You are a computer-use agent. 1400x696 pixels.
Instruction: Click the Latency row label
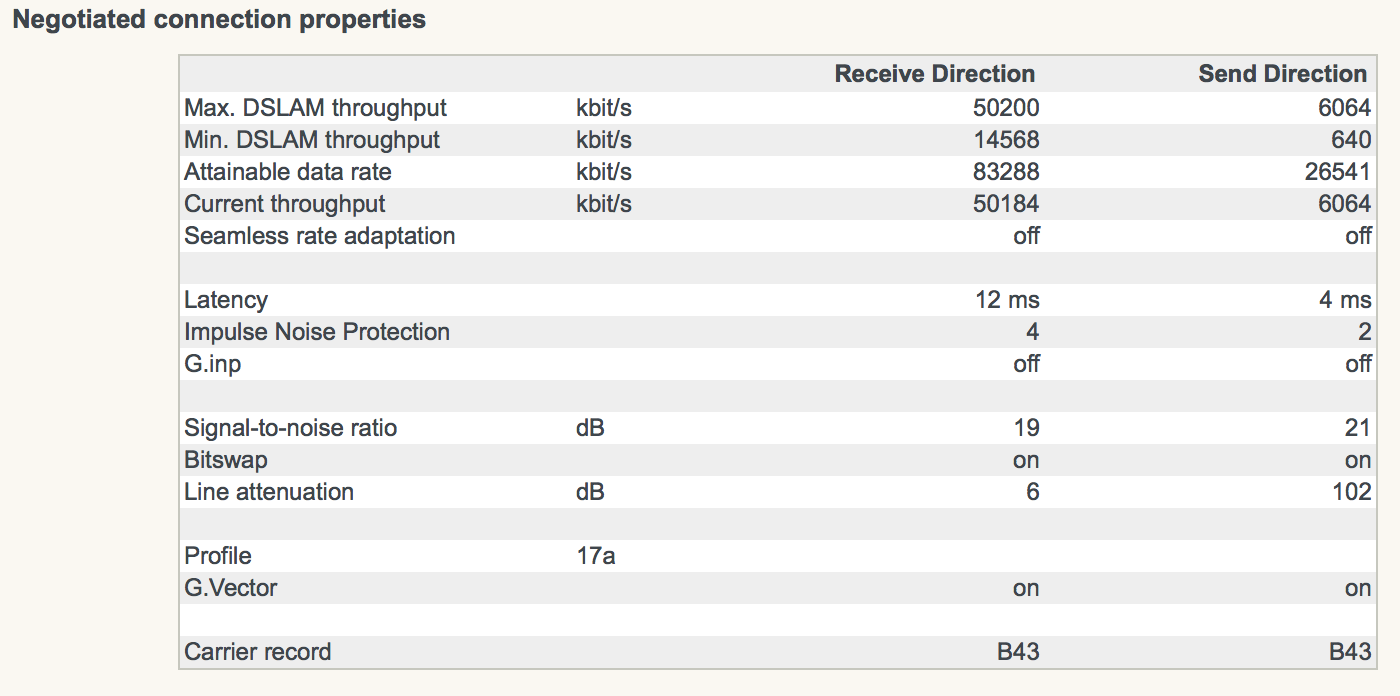[x=226, y=300]
